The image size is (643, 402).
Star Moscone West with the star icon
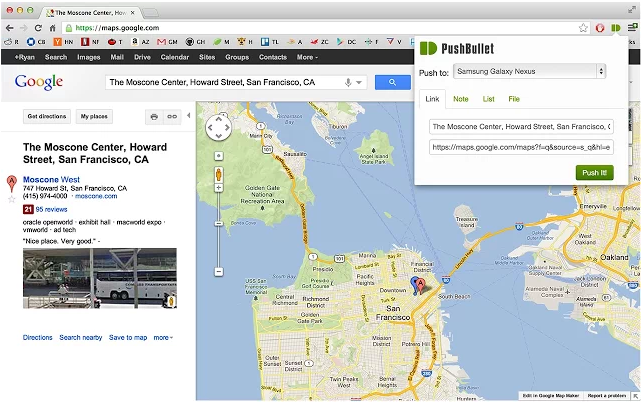(x=11, y=199)
